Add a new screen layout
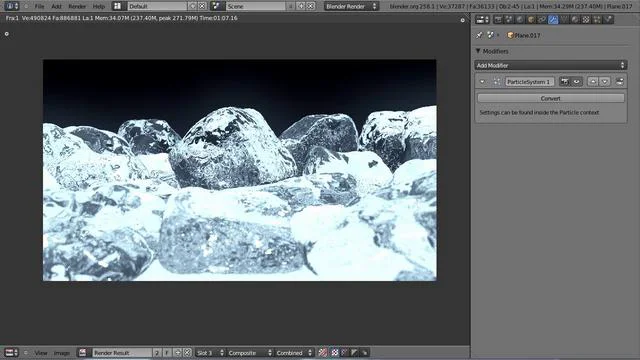Screen dimensions: 640x360 click(193, 6)
